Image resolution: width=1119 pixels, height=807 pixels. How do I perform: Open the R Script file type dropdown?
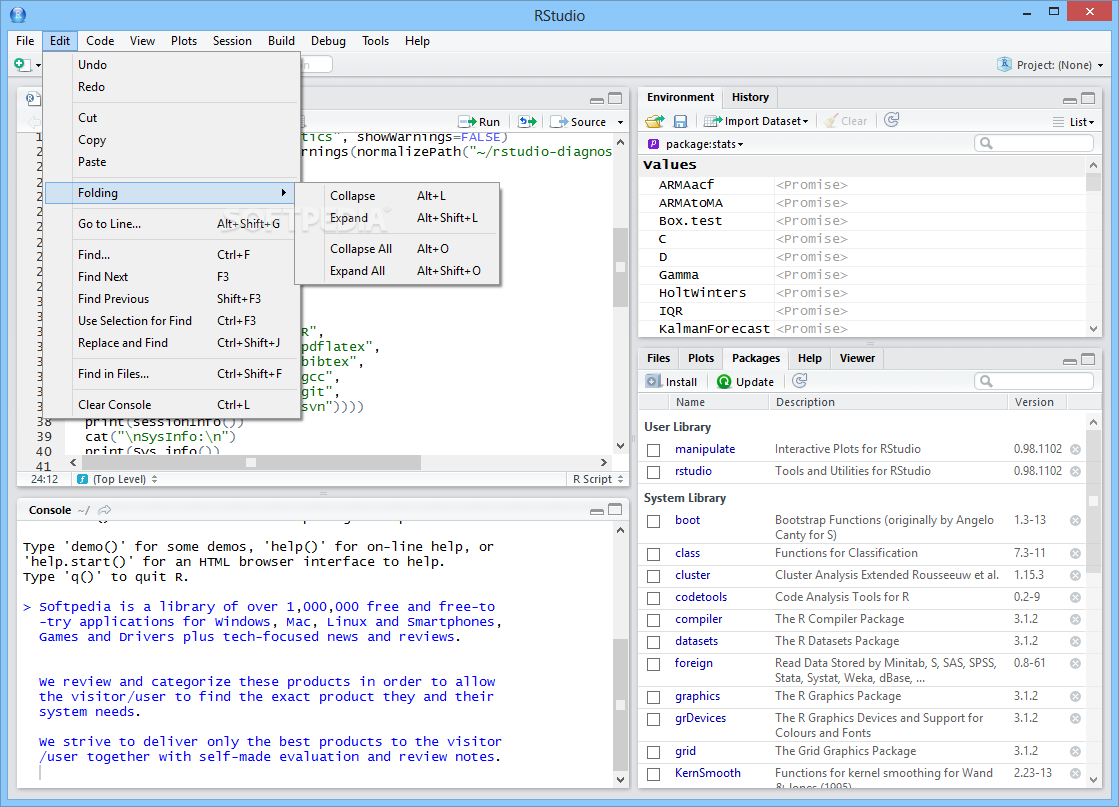pyautogui.click(x=599, y=479)
